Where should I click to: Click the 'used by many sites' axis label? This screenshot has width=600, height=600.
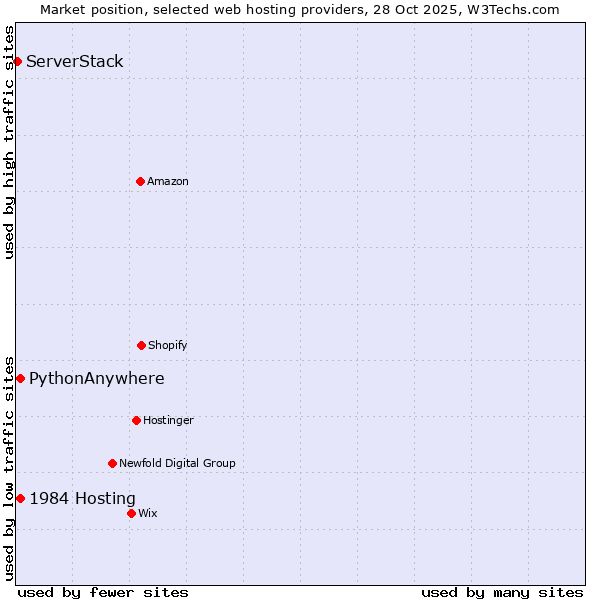click(502, 592)
